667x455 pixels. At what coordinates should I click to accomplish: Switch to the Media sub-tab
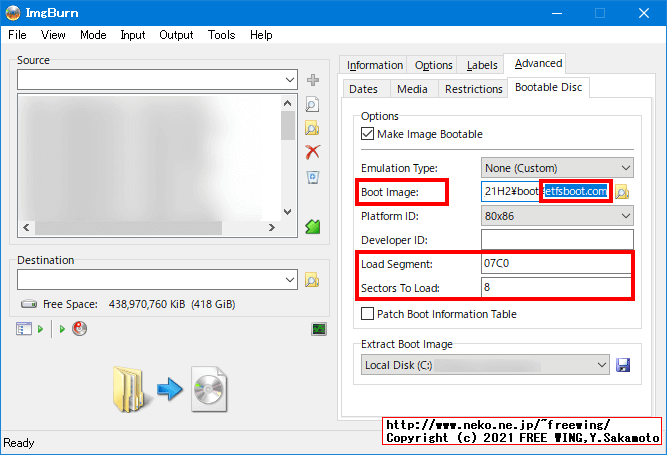tap(412, 89)
